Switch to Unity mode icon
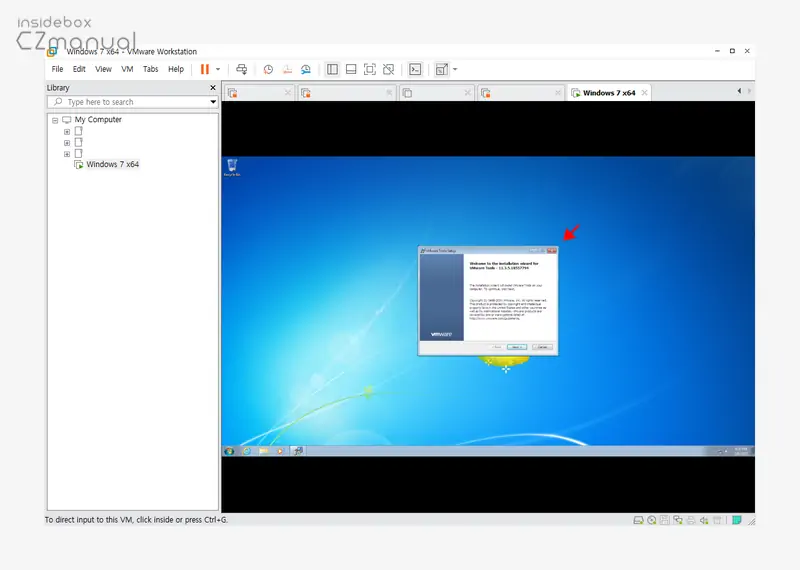Image resolution: width=800 pixels, height=570 pixels. point(389,69)
